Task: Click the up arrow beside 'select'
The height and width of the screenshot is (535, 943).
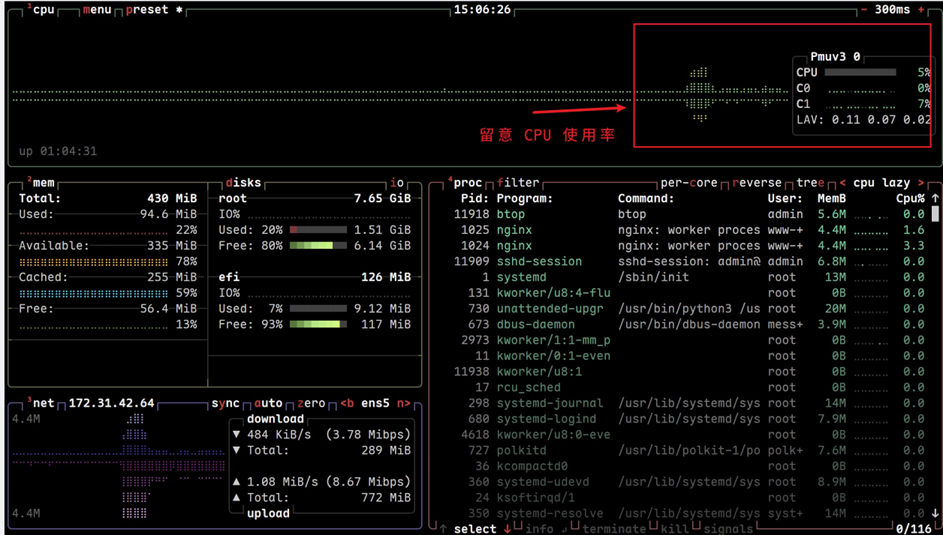Action: (x=443, y=528)
